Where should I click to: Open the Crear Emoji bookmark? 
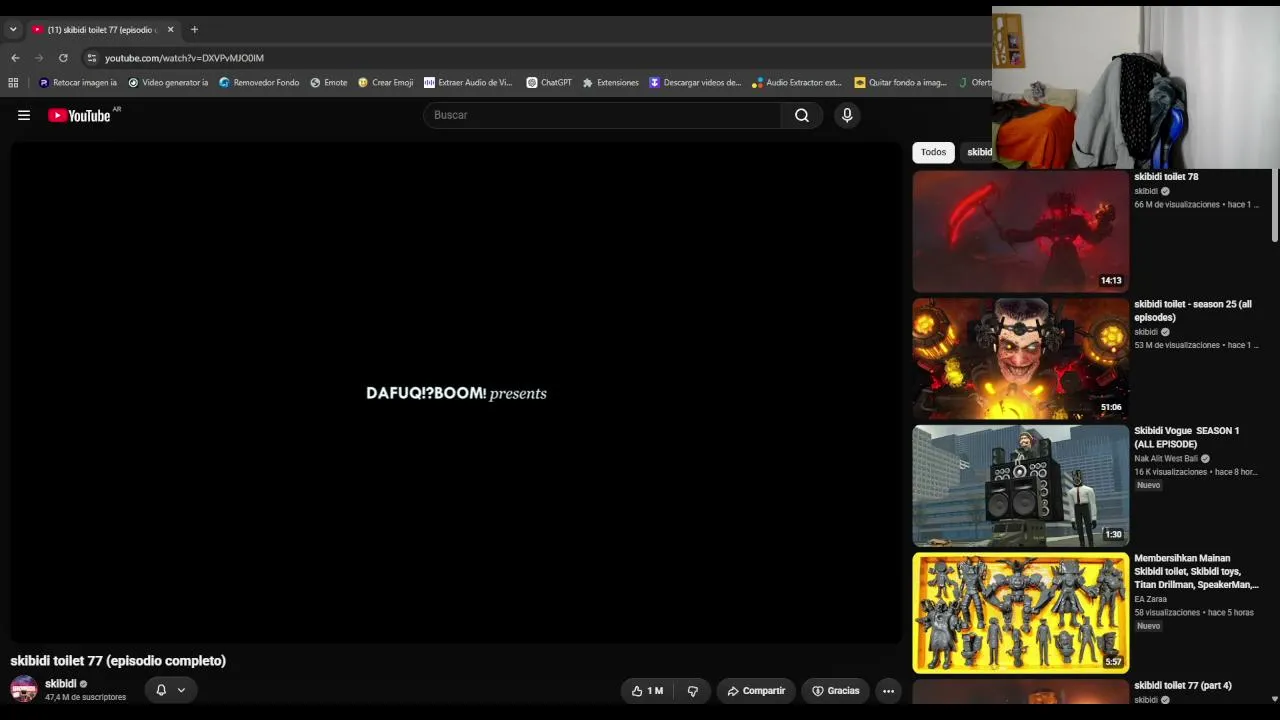(385, 83)
